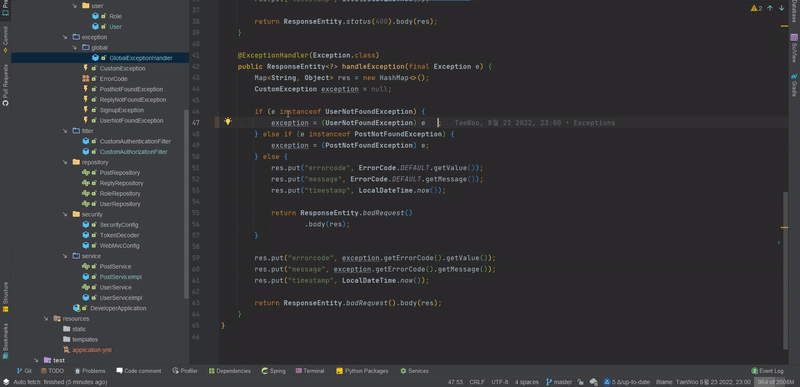Jump to previous highlighted error arrow
The image size is (800, 387).
770,8
